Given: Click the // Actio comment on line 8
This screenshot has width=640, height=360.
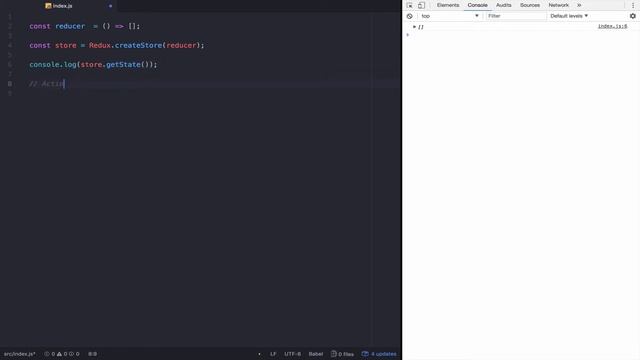Looking at the screenshot, I should click(47, 84).
